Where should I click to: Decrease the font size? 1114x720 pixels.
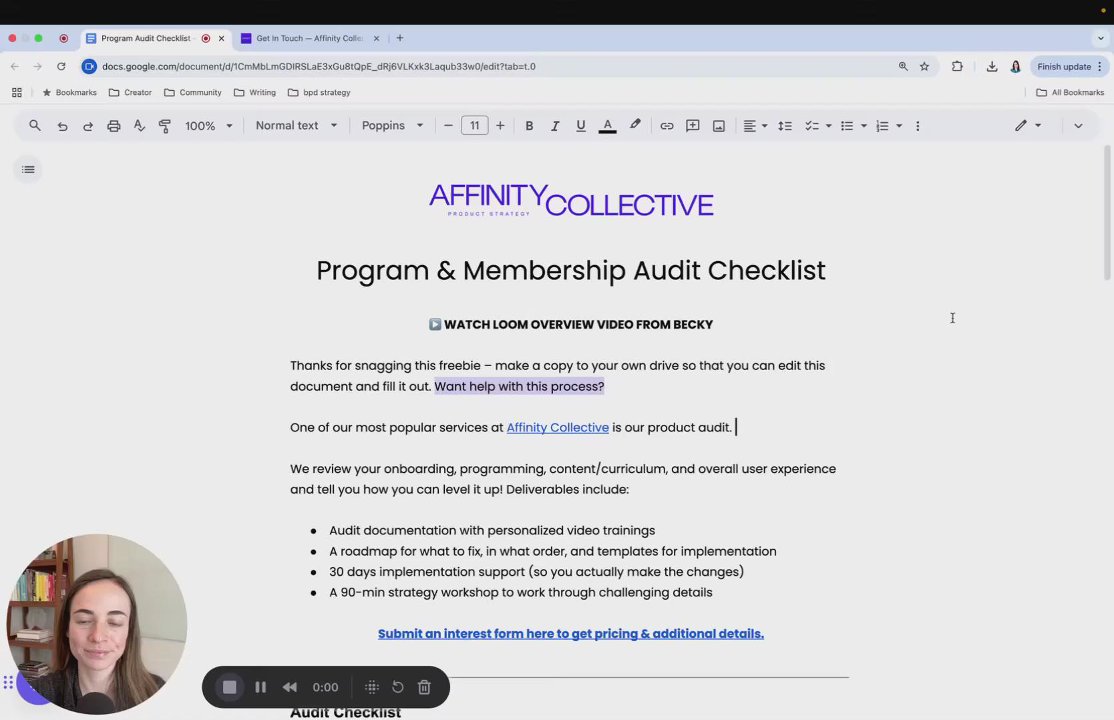pos(448,126)
